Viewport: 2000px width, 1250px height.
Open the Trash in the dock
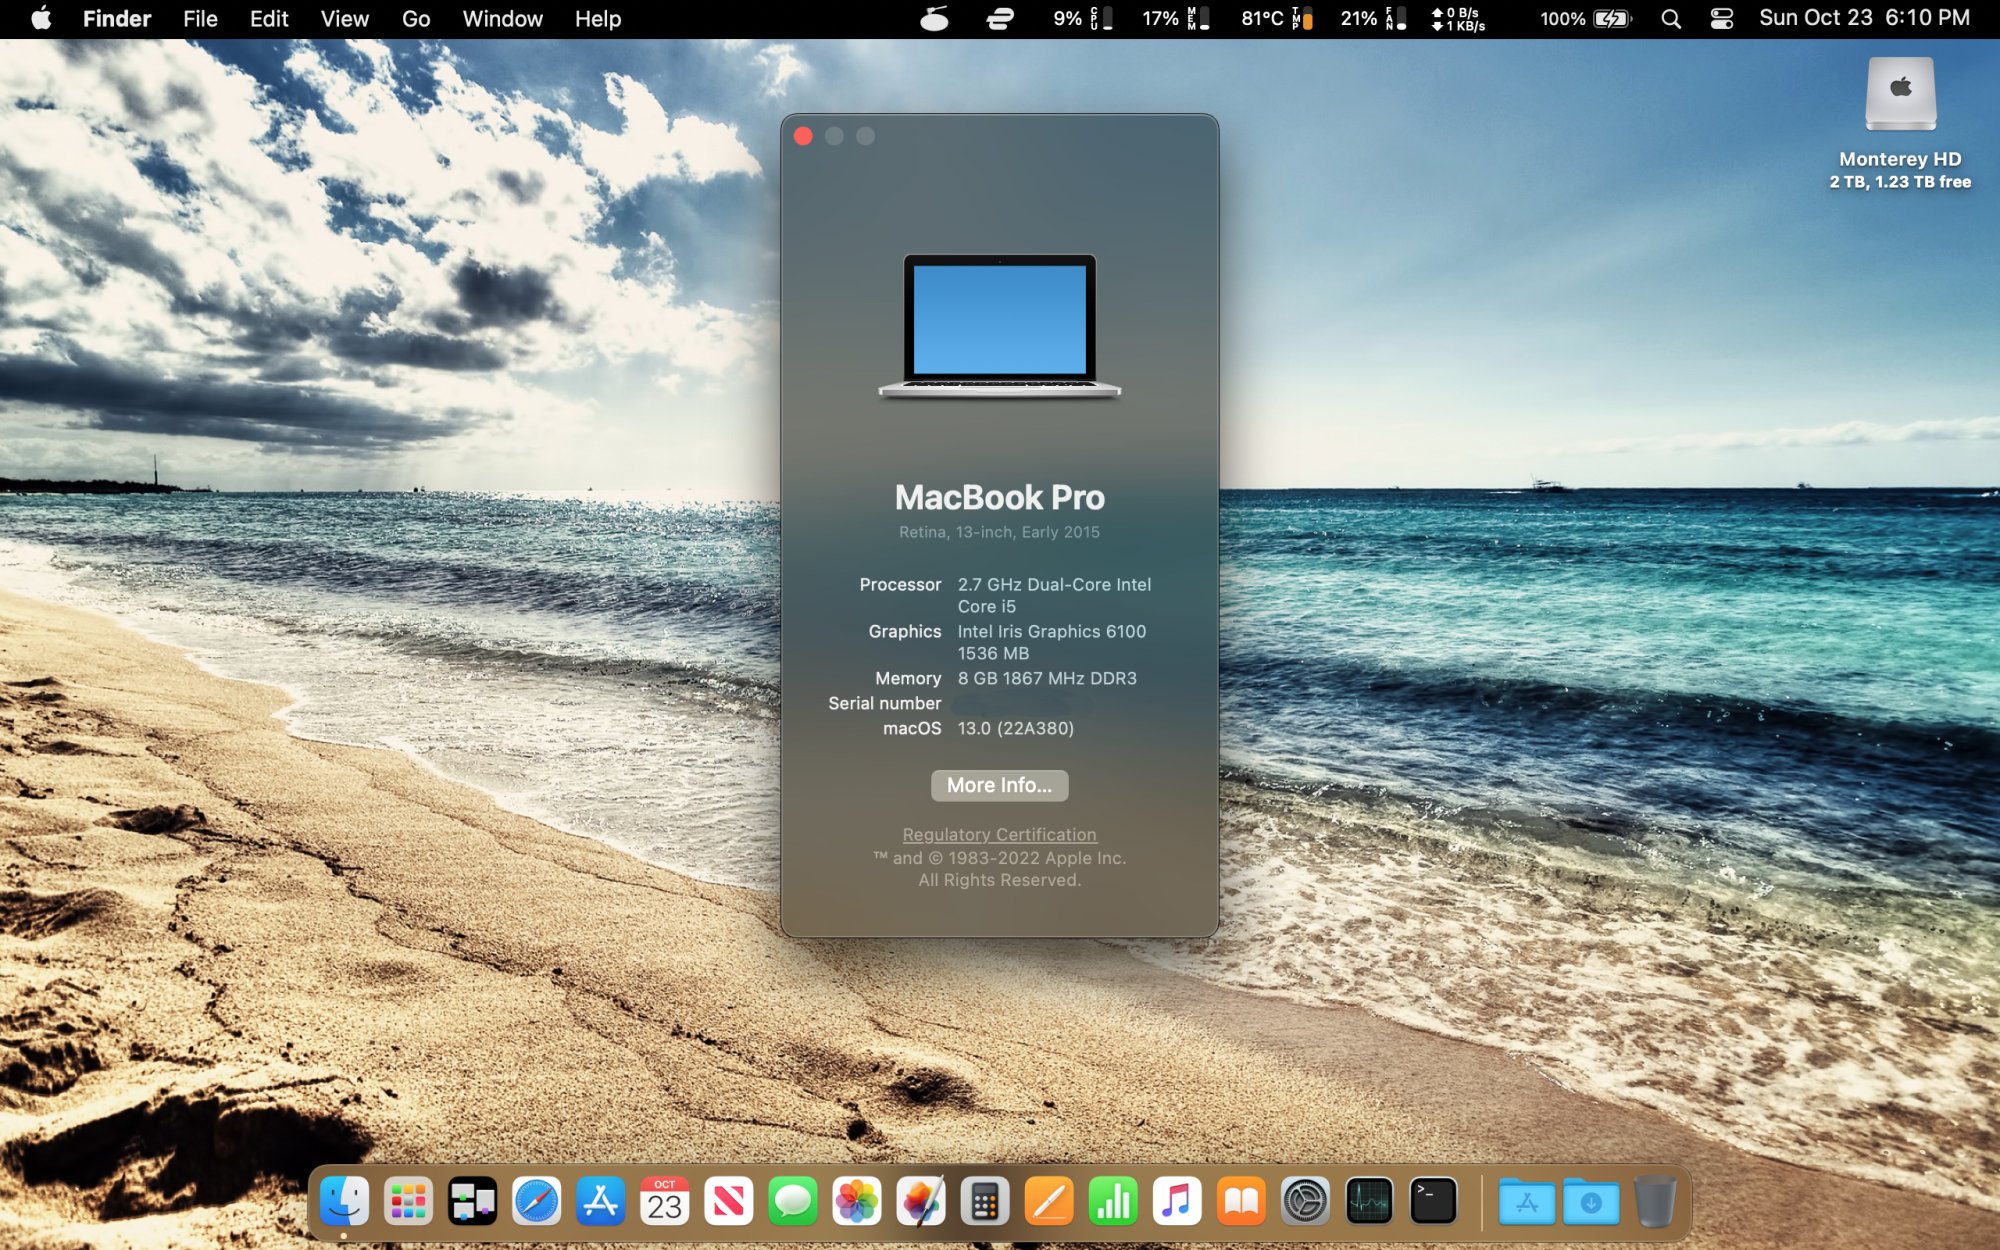pos(1655,1201)
